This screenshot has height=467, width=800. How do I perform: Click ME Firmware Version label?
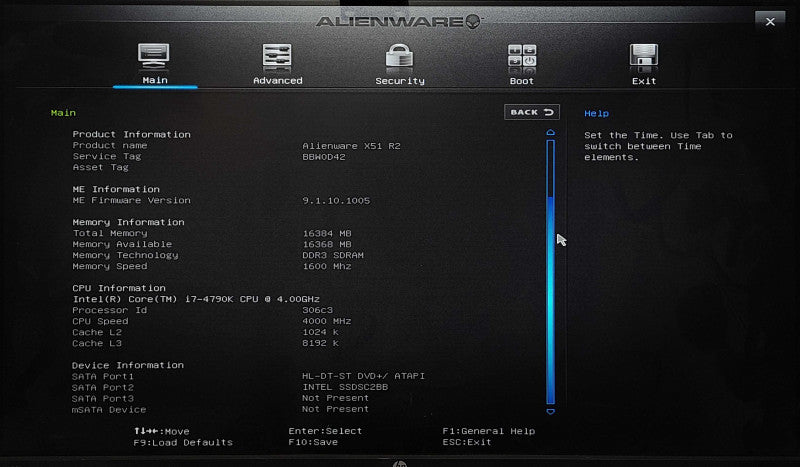(131, 201)
